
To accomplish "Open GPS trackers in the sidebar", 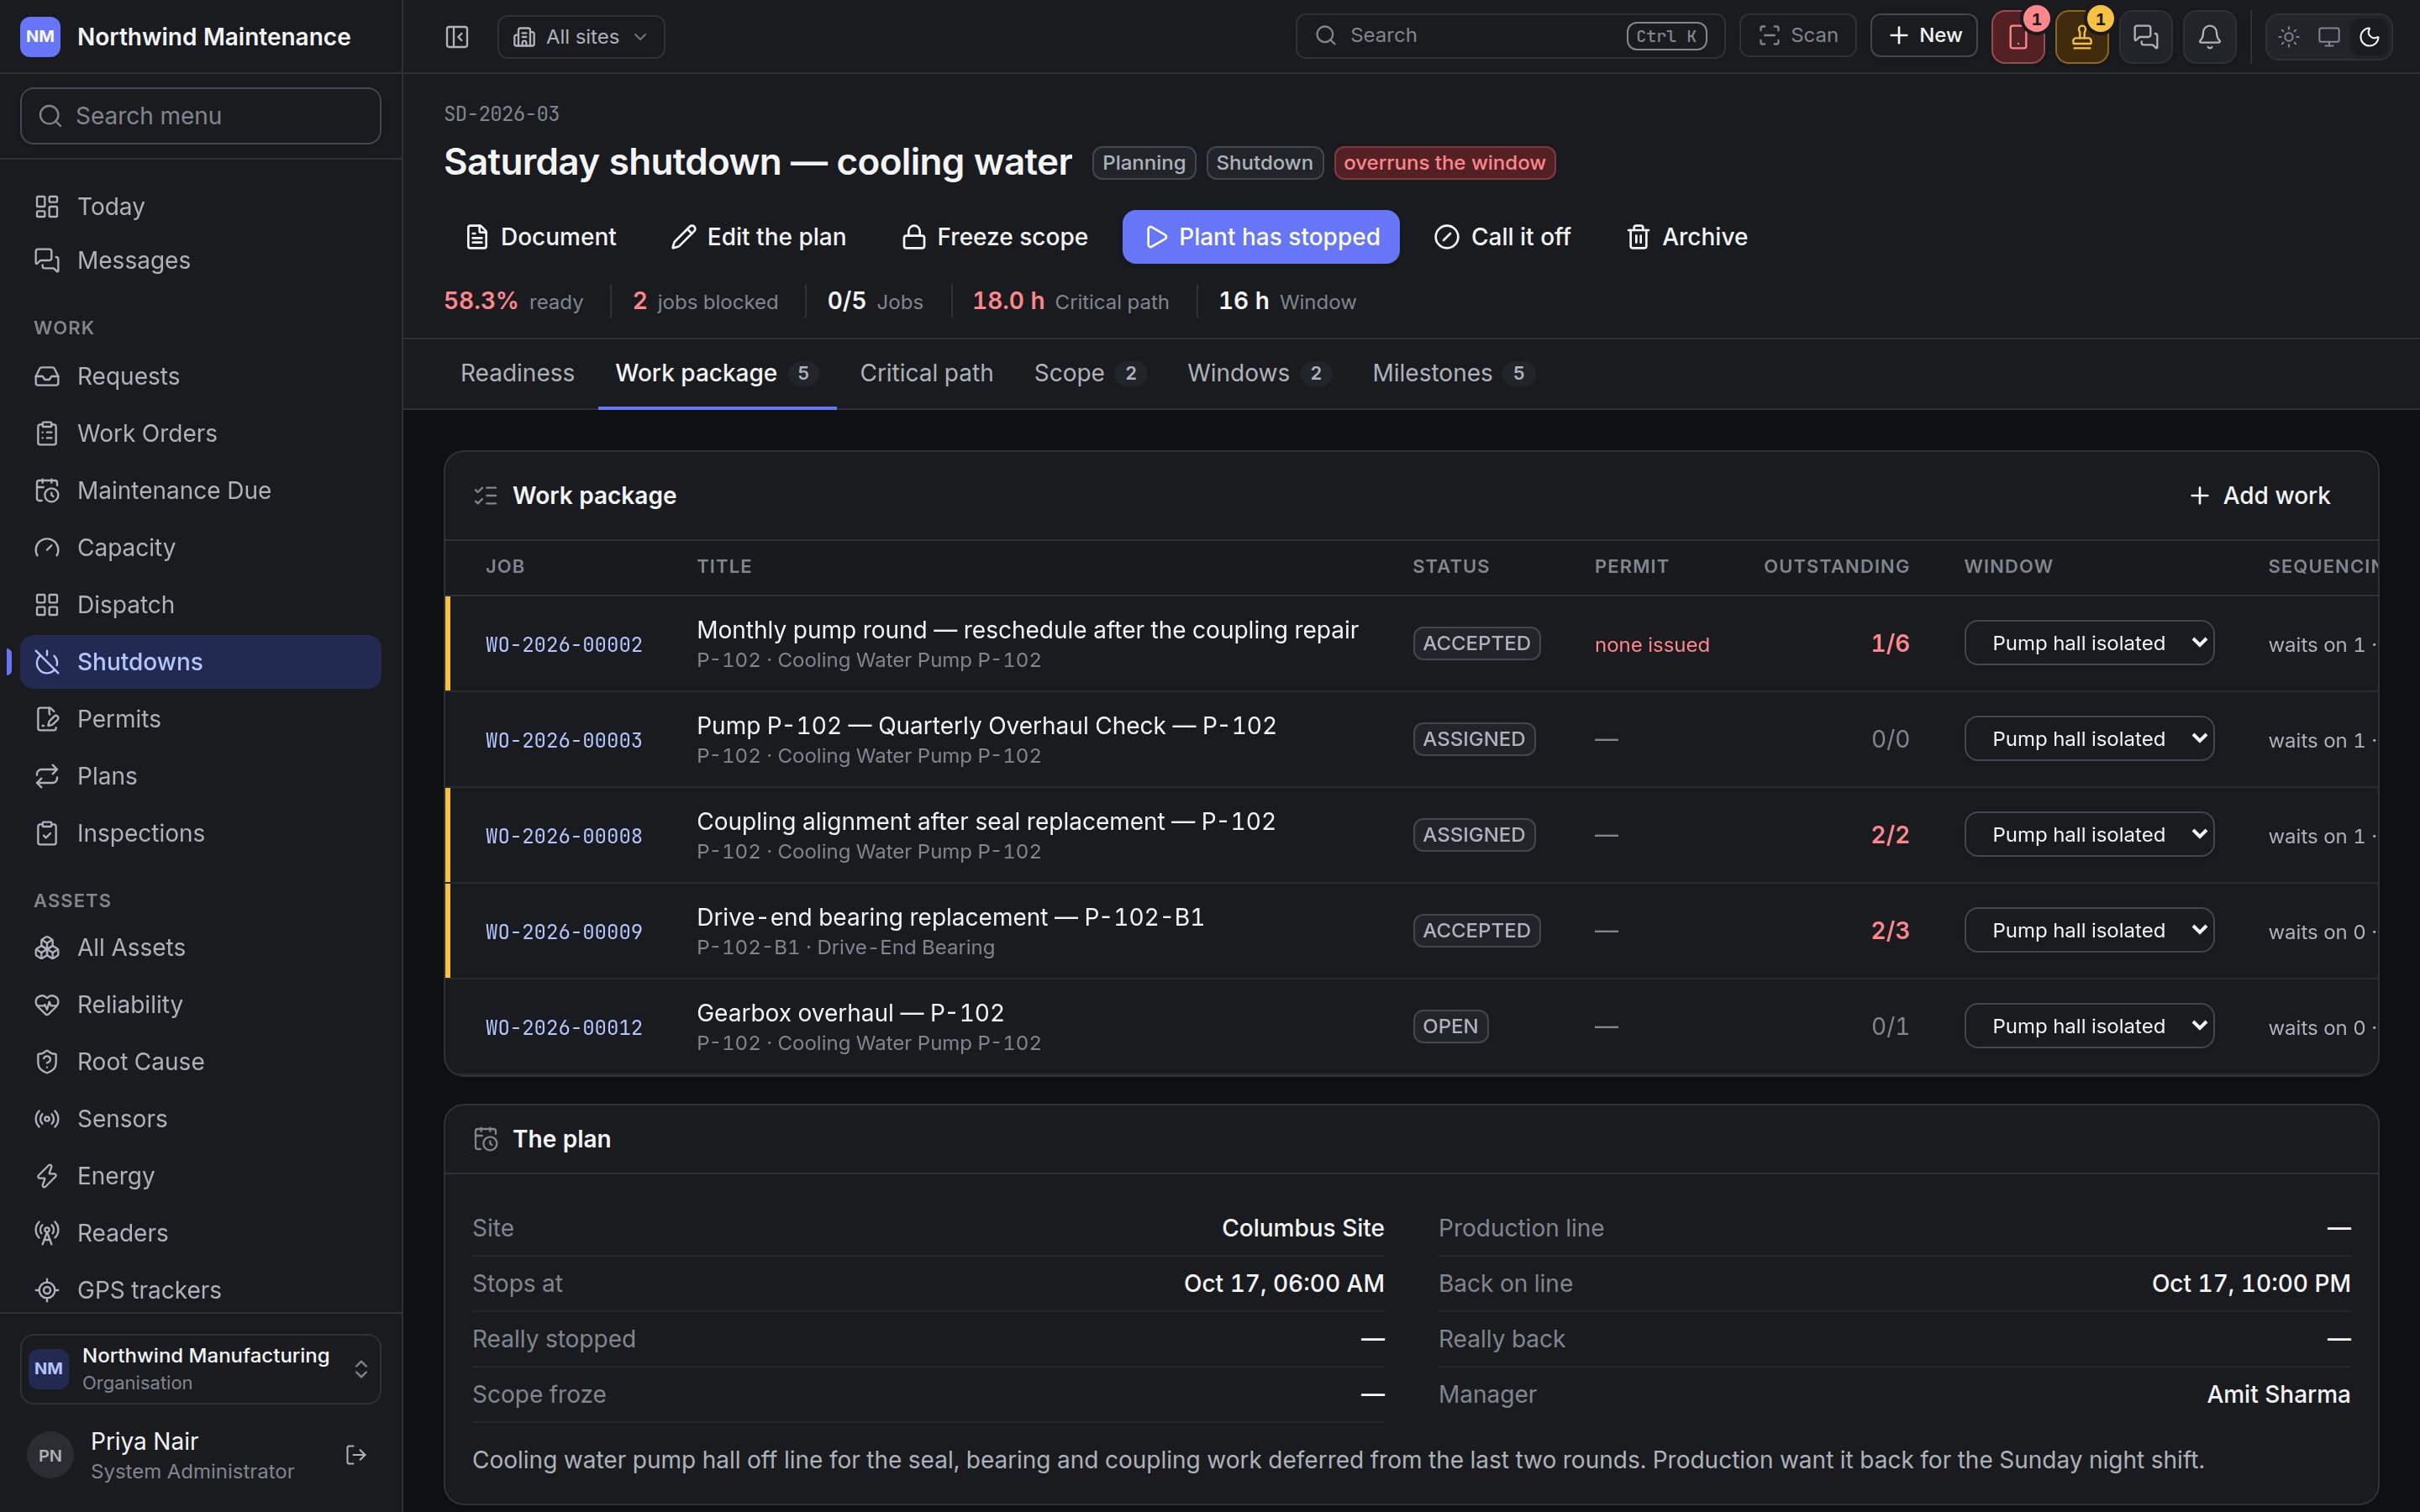I will (200, 1290).
